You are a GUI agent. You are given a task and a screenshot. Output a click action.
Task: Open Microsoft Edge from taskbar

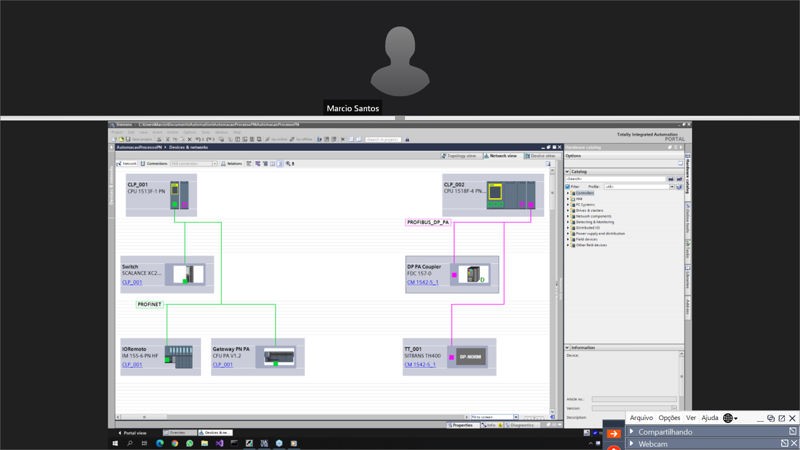[x=160, y=443]
